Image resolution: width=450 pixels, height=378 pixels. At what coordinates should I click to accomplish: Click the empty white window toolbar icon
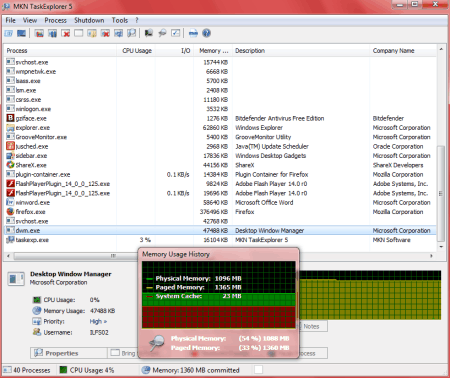point(79,33)
